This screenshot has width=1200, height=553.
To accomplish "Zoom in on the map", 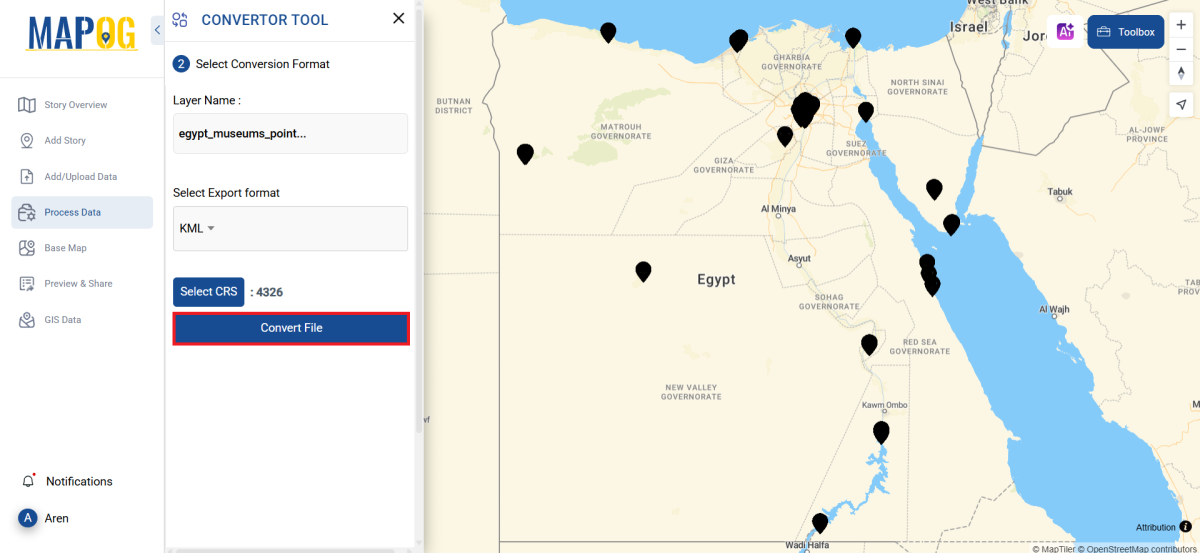I will [1181, 25].
